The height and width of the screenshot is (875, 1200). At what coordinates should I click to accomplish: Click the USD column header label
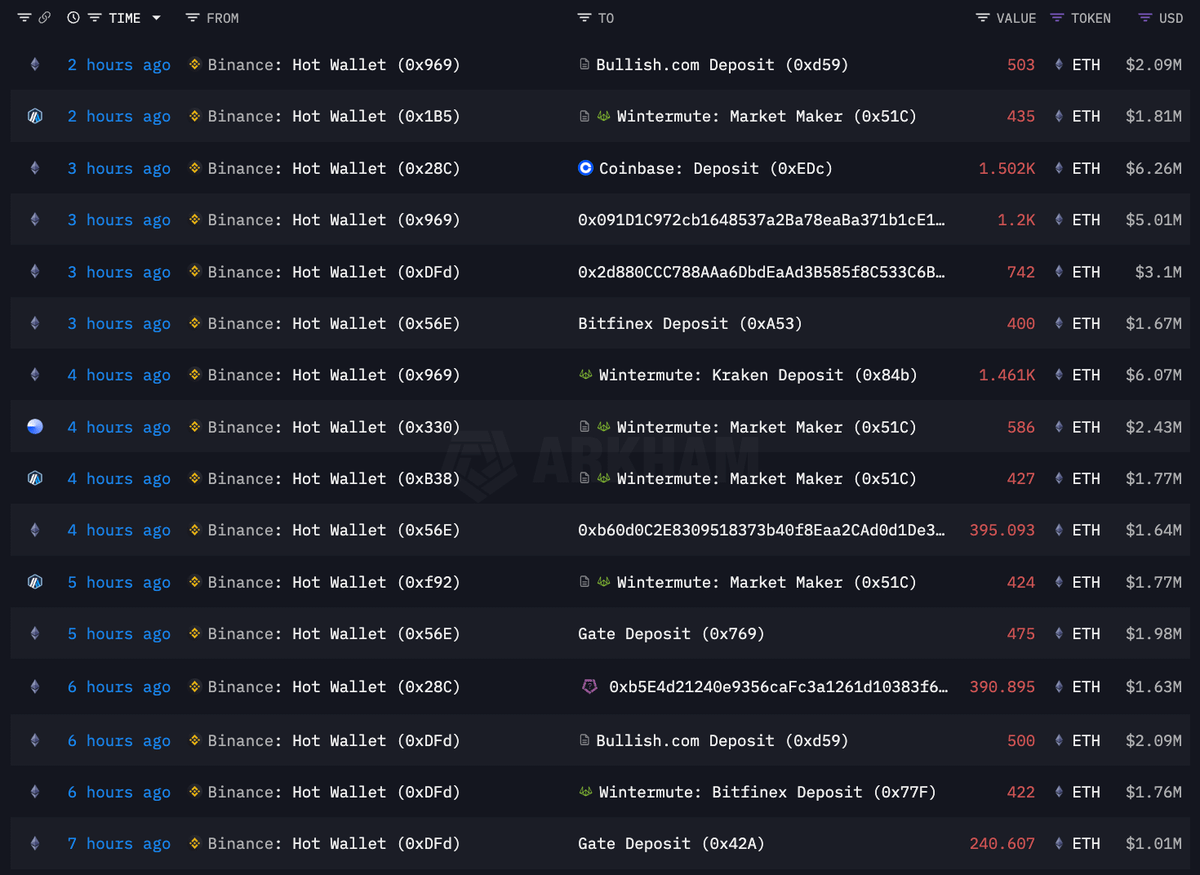point(1171,18)
